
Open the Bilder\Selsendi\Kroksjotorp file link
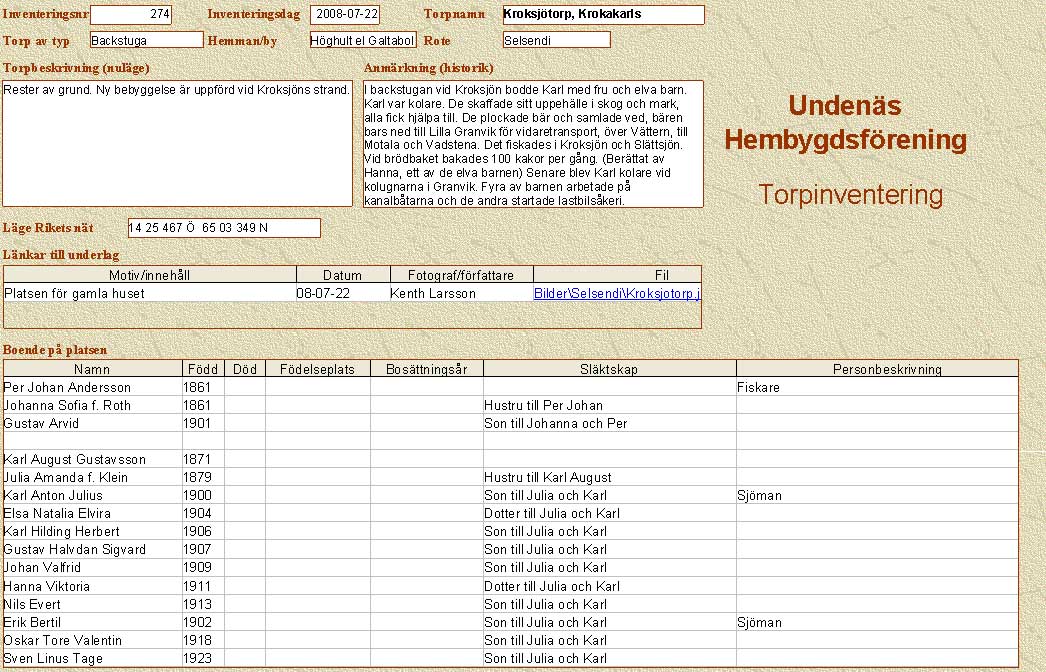617,293
